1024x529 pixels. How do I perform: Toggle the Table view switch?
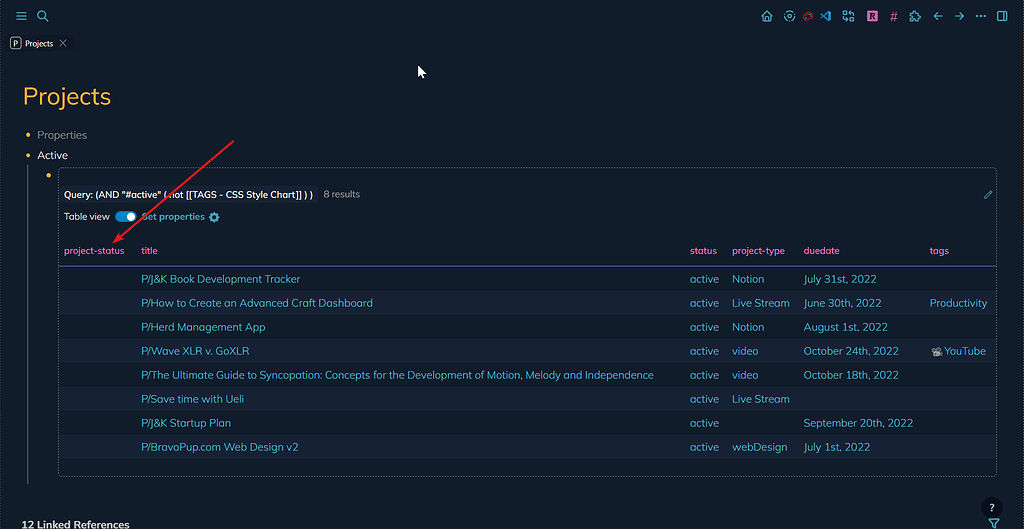126,217
